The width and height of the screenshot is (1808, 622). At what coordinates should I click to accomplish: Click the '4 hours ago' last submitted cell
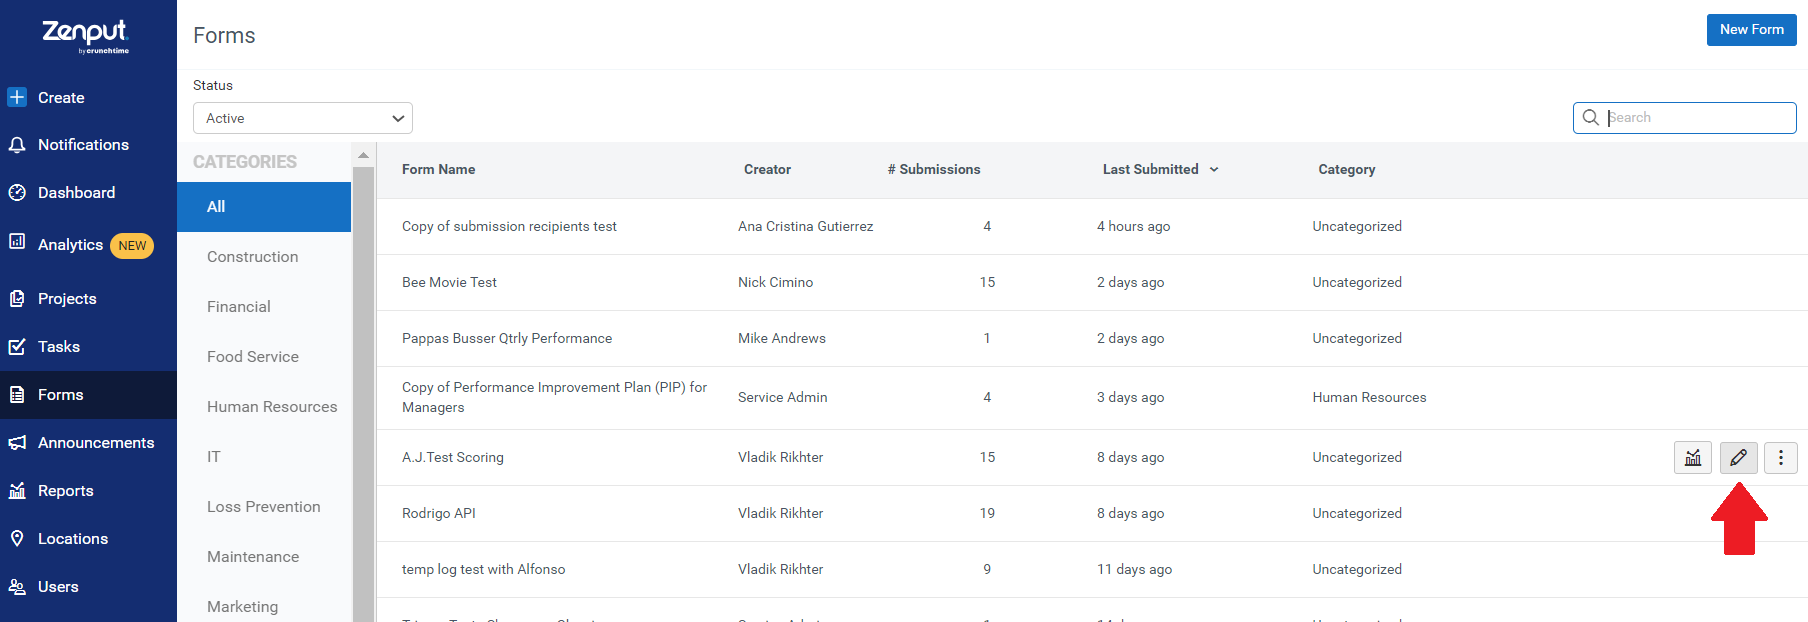coord(1133,227)
